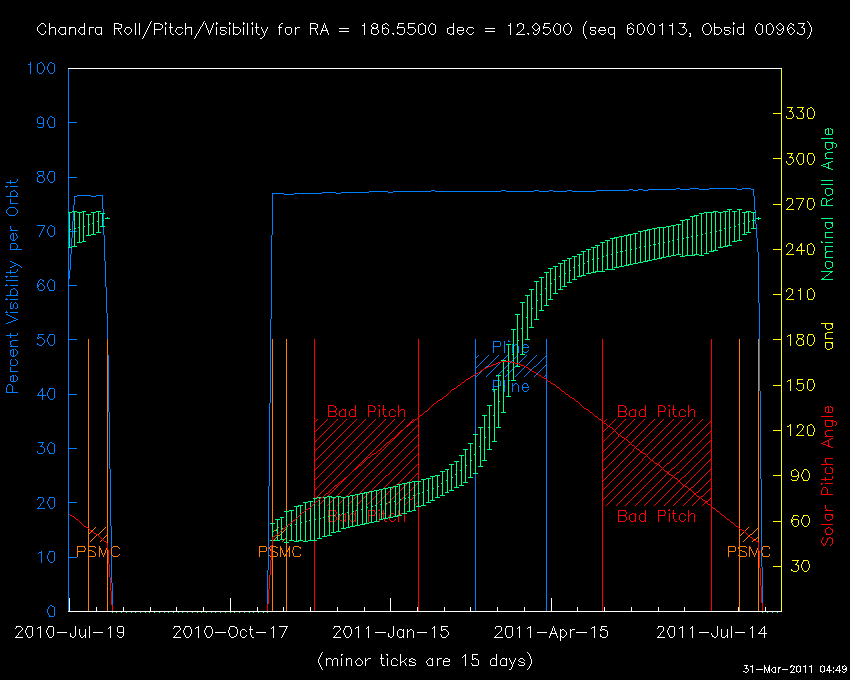Viewport: 850px width, 680px height.
Task: Click the 100 tick on the visibility axis
Action: coord(43,70)
